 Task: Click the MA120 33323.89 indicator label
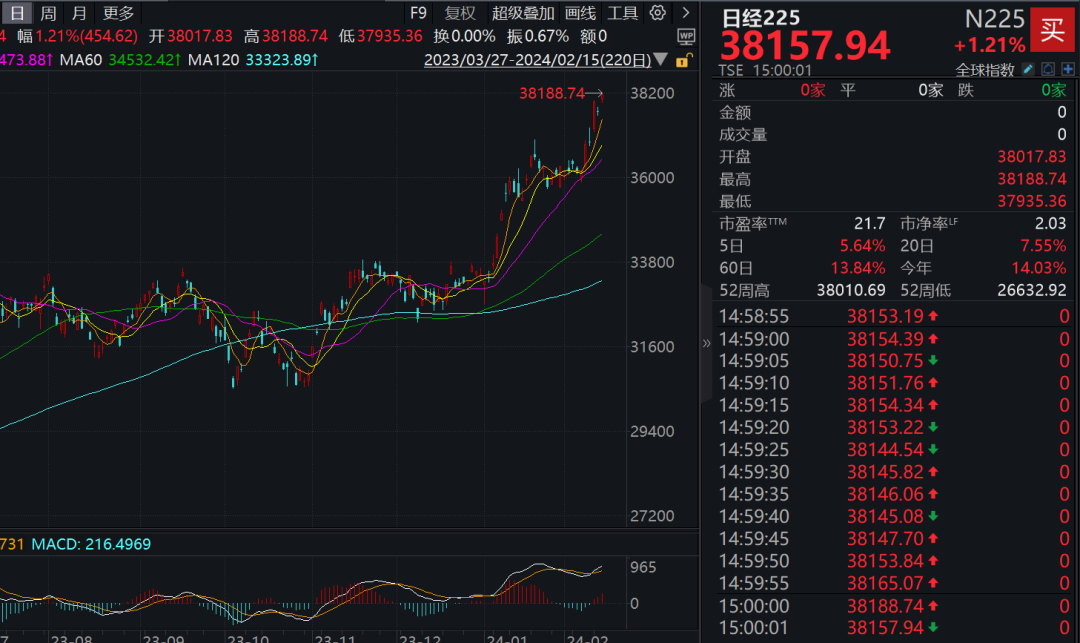[x=253, y=60]
